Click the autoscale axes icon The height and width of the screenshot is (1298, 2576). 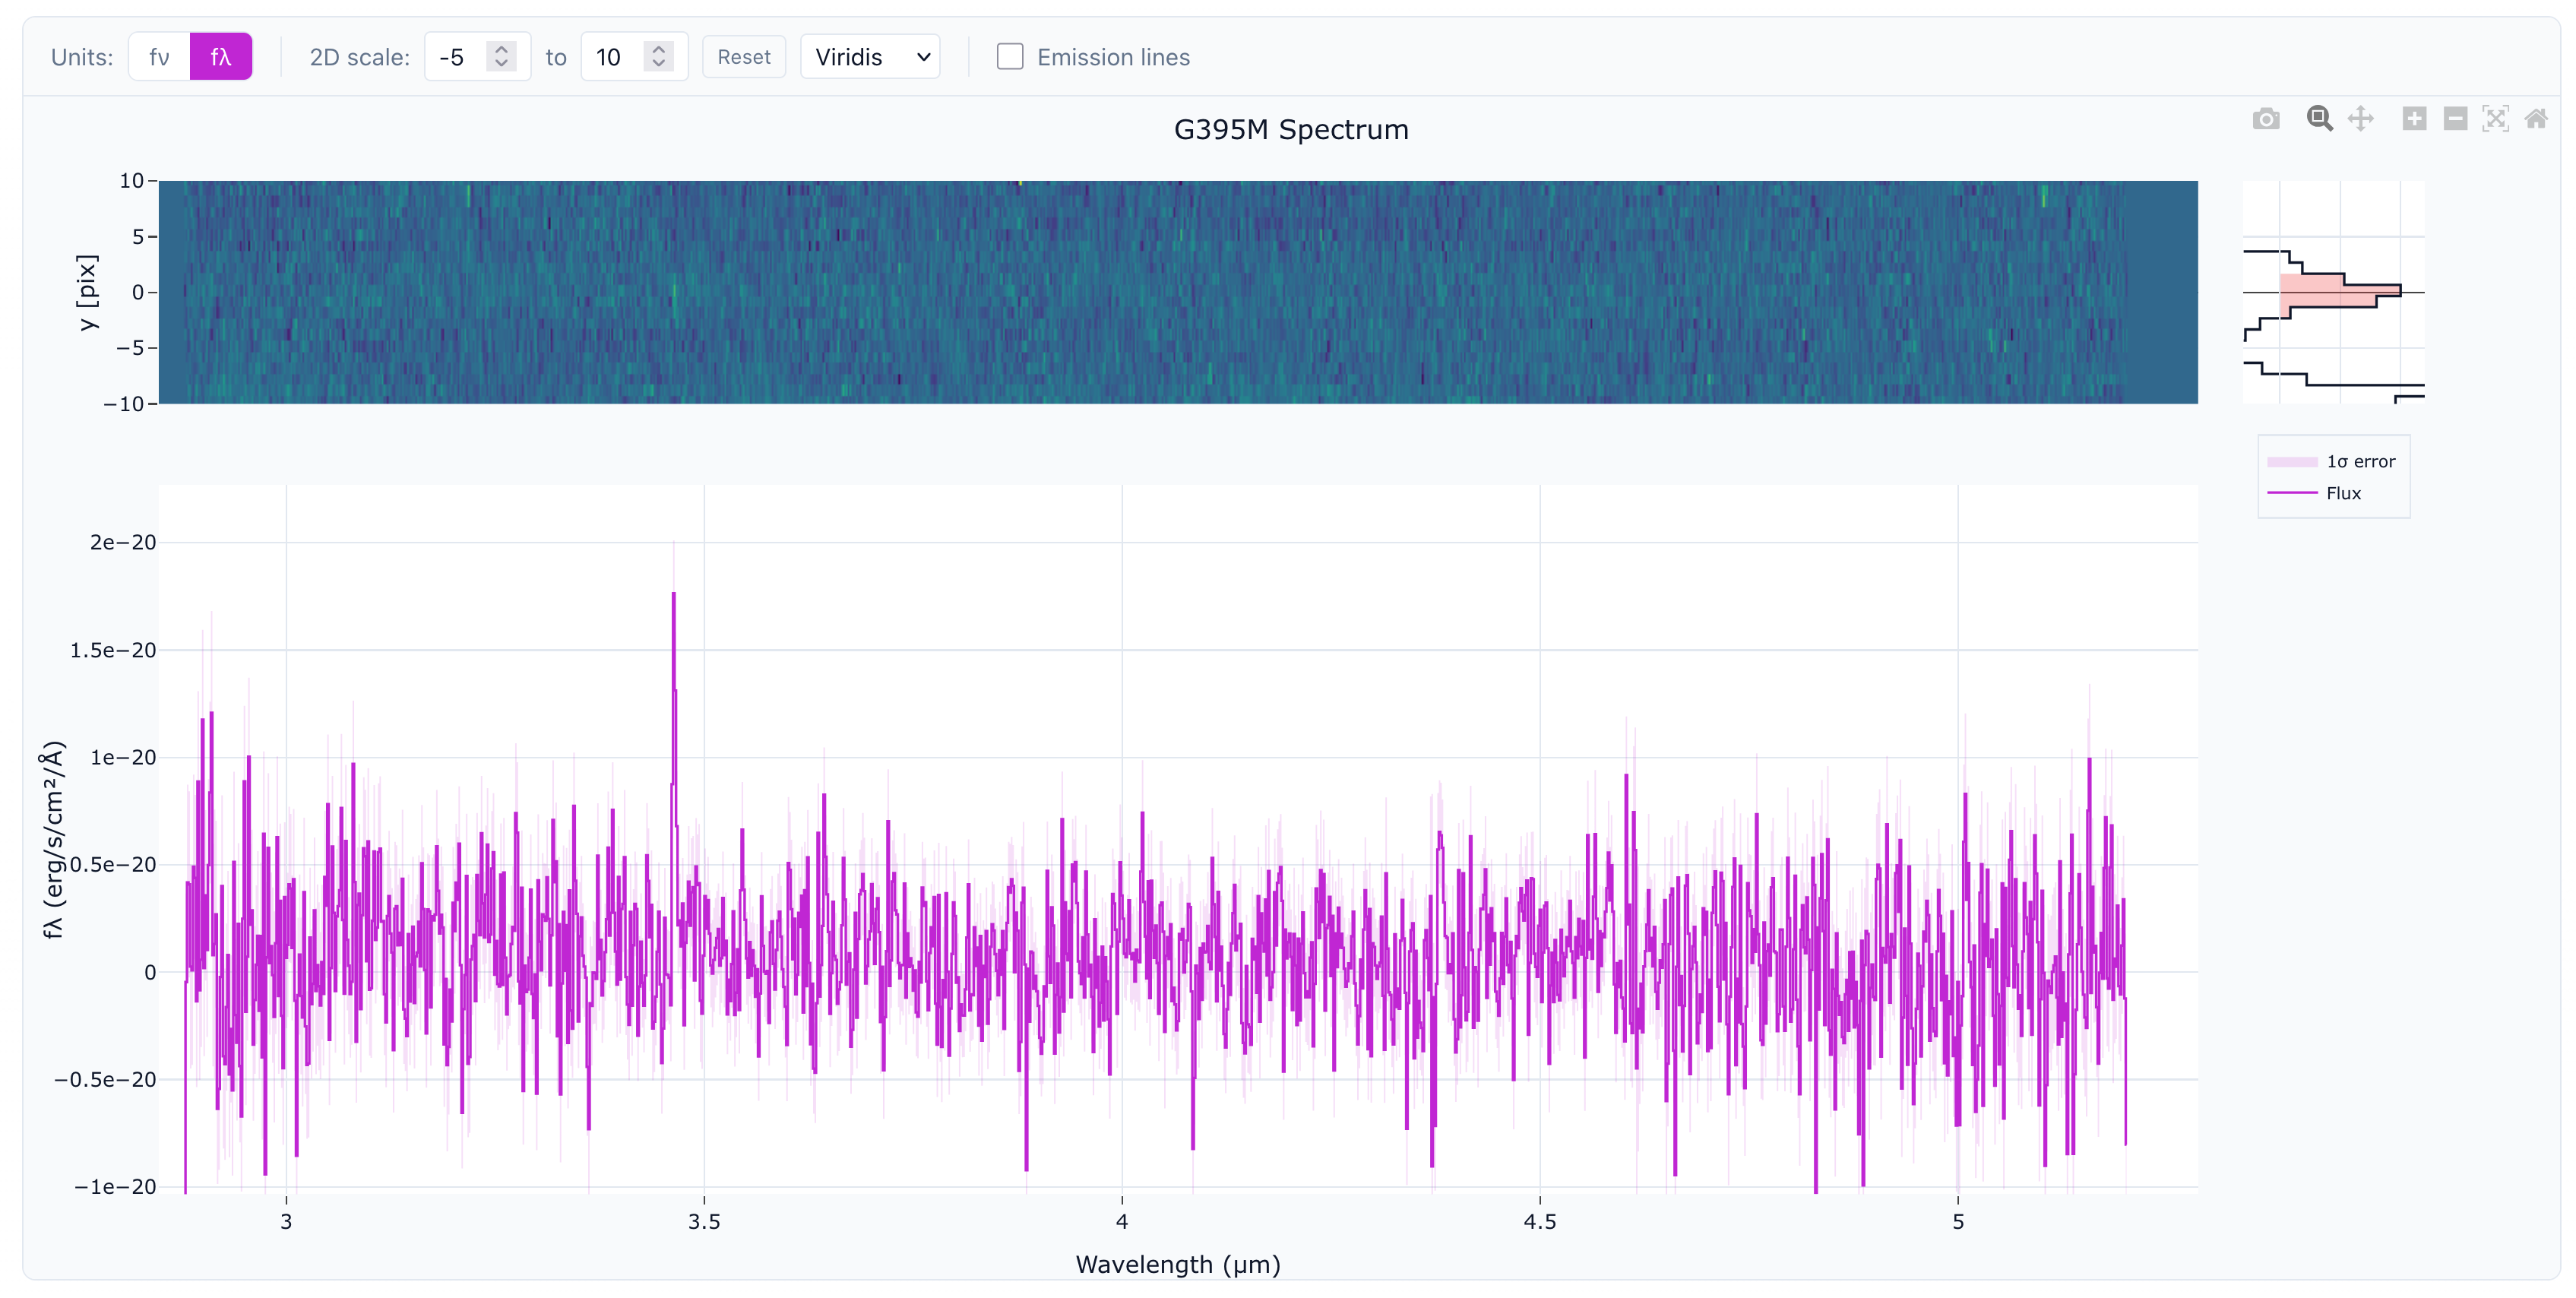point(2495,119)
